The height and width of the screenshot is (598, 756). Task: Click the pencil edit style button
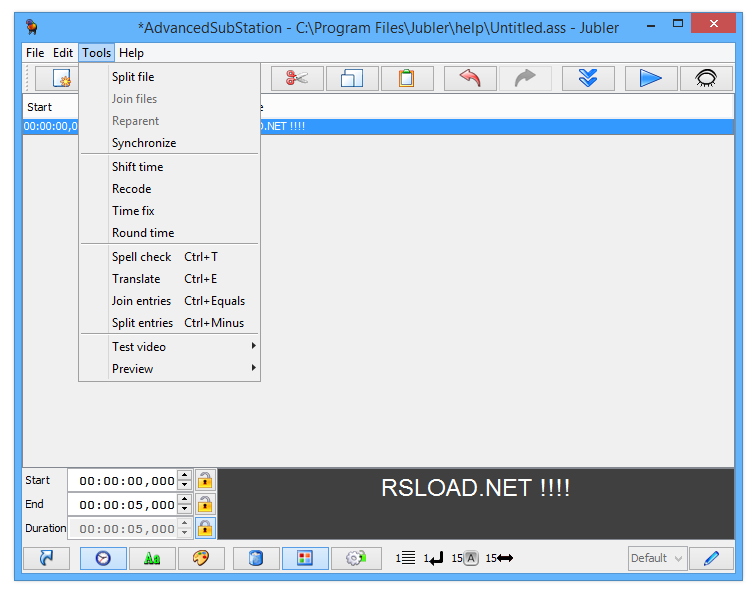point(712,558)
